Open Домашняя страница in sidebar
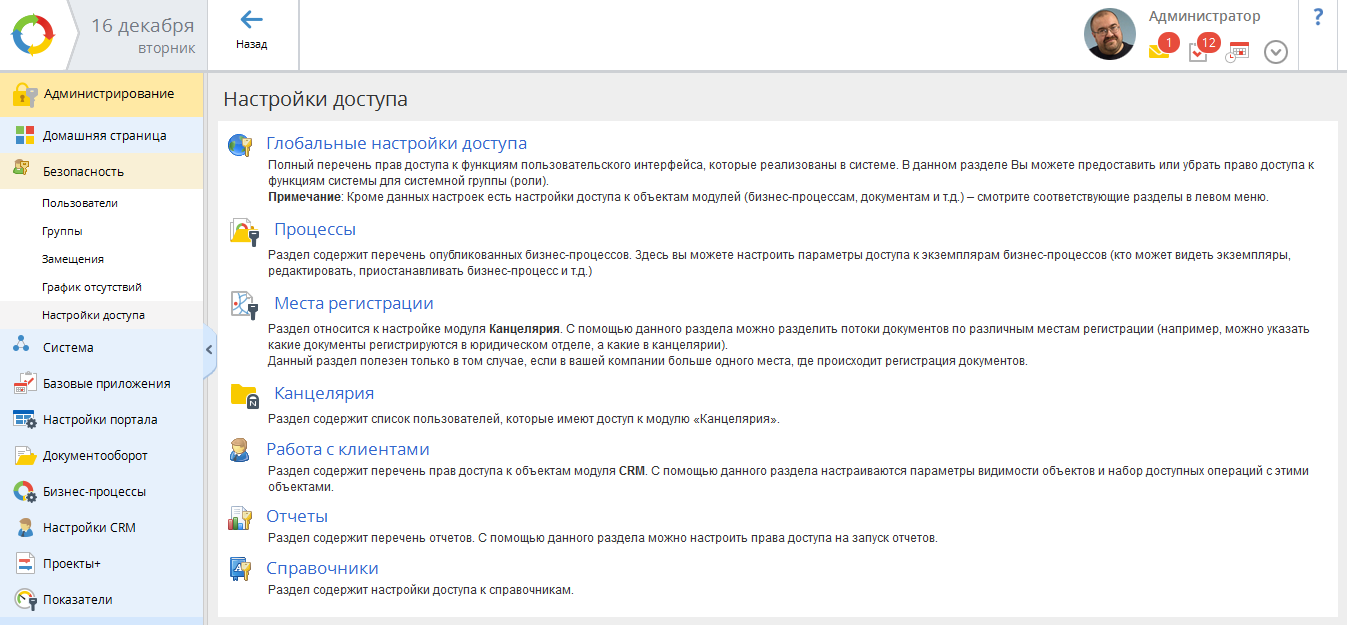Viewport: 1347px width, 625px height. coord(104,135)
